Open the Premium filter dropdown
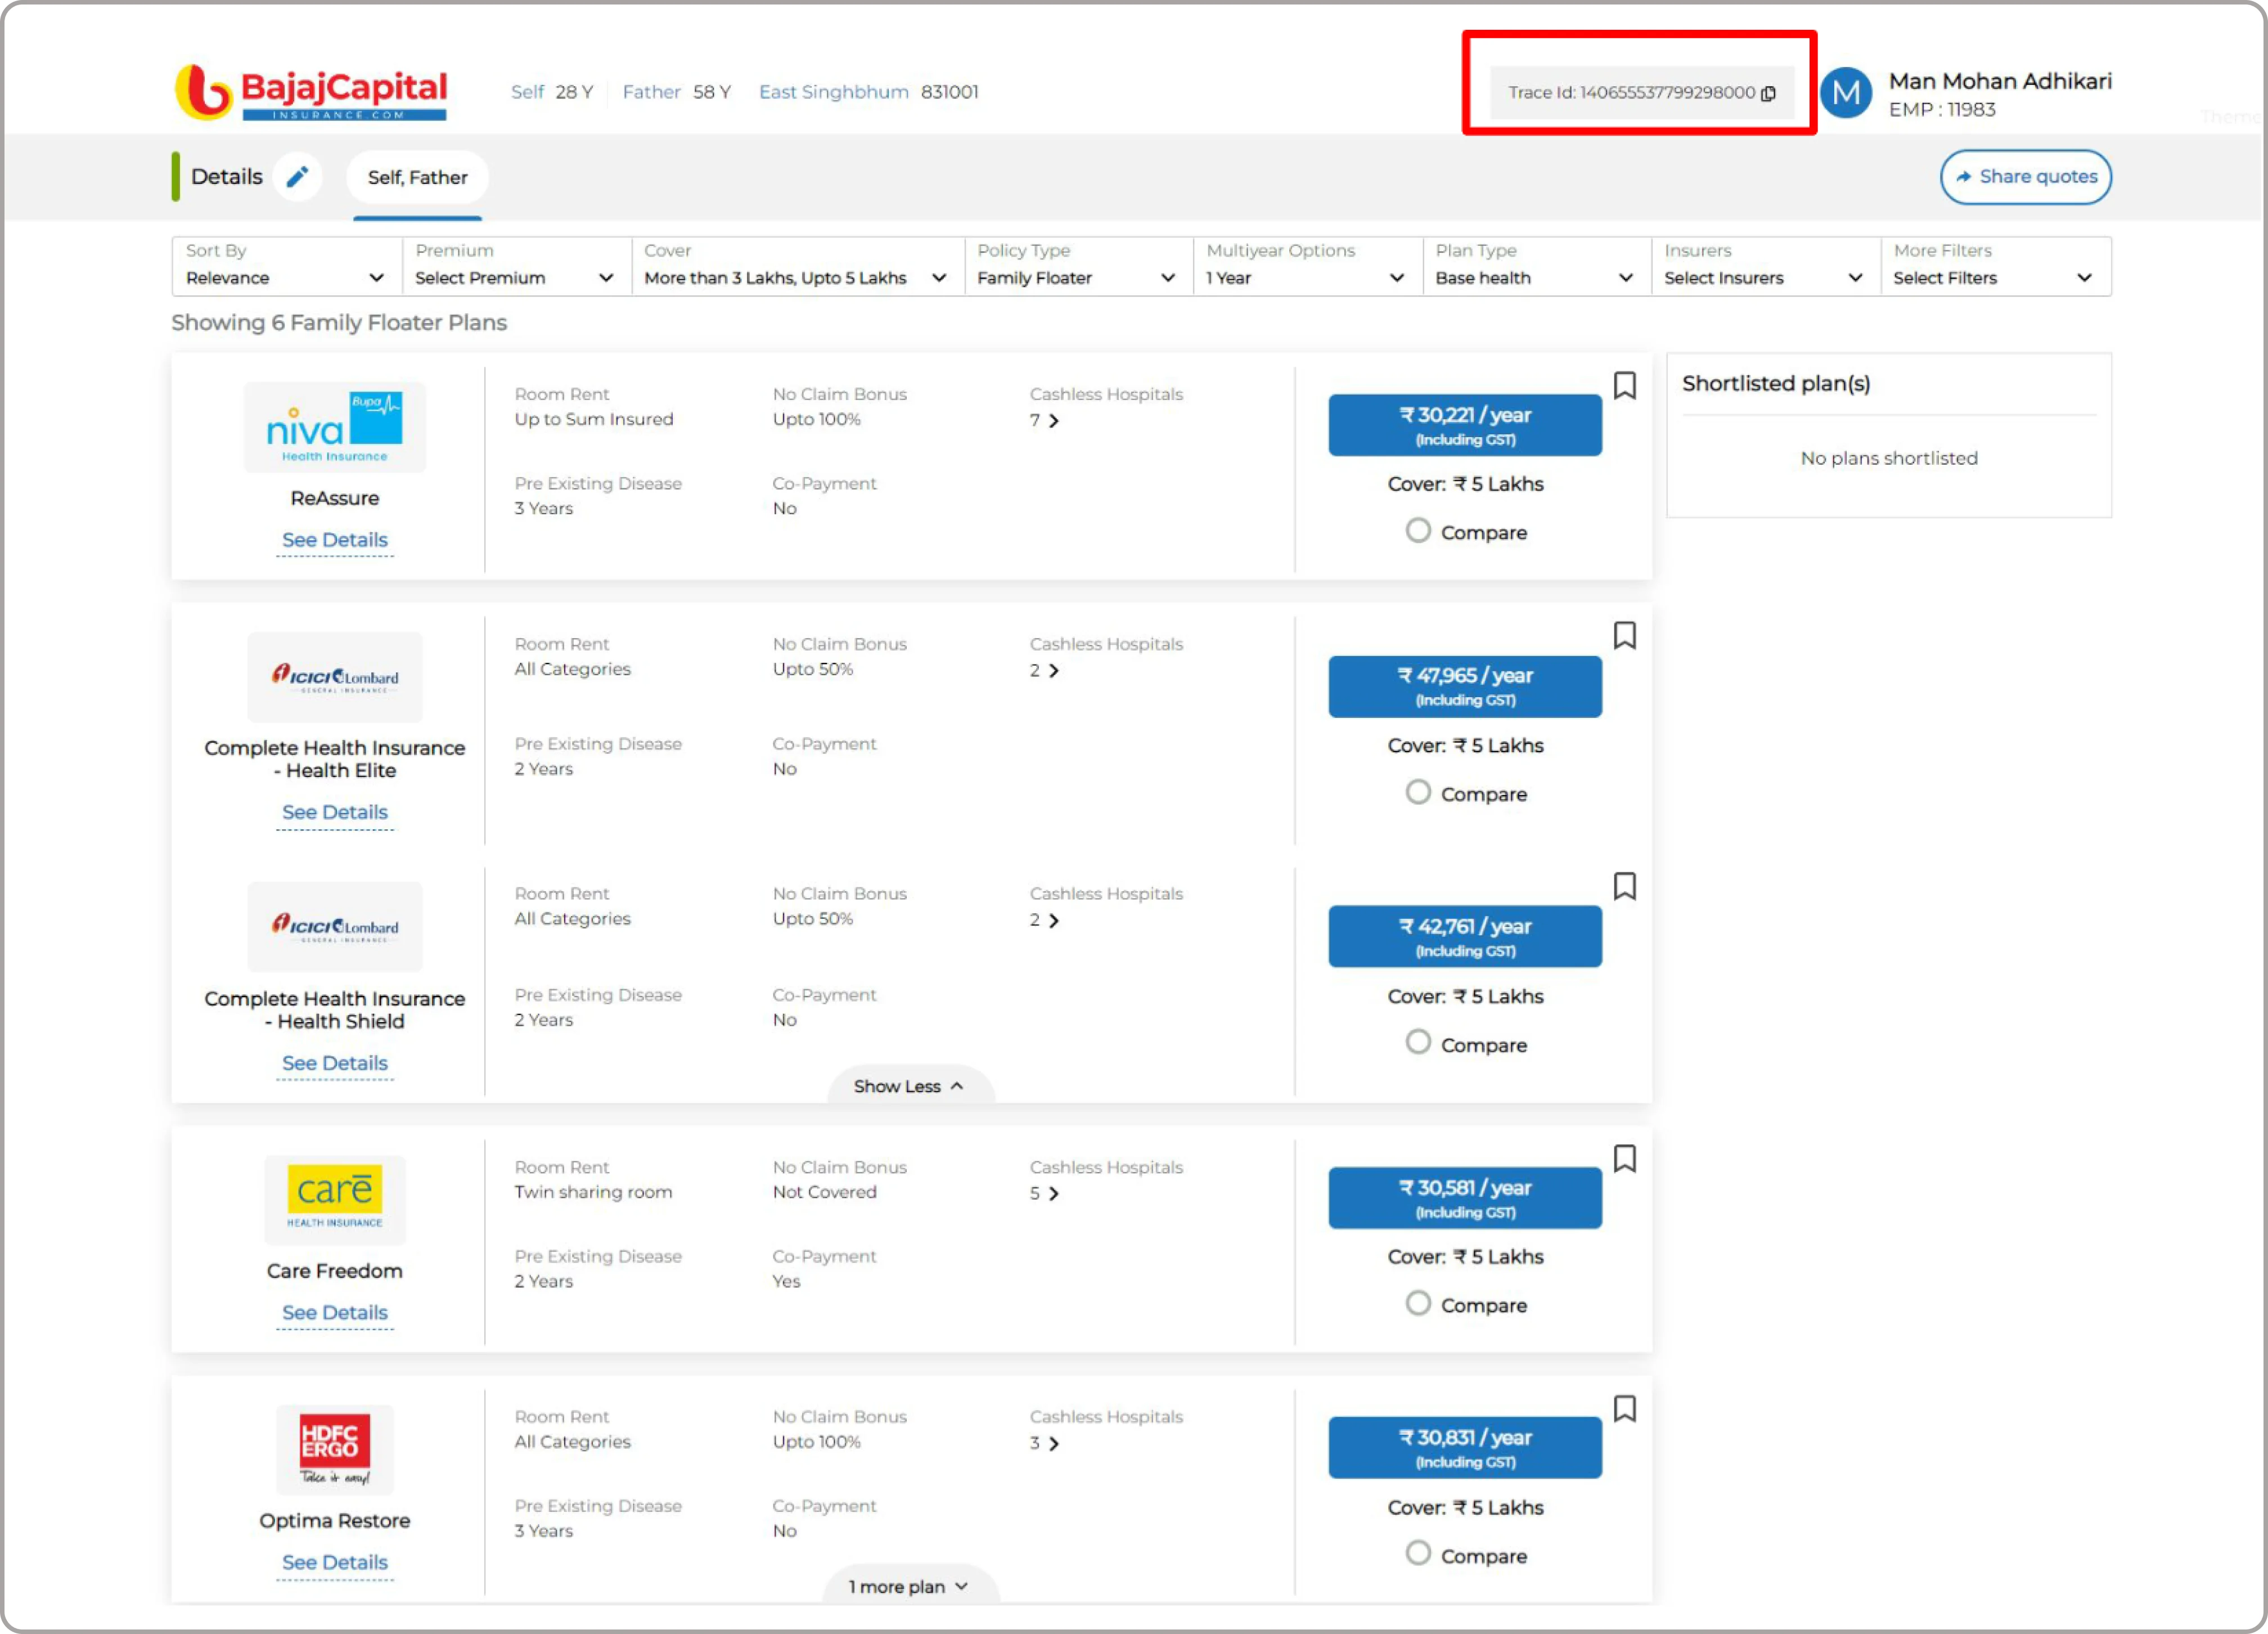The image size is (2268, 1634). click(516, 266)
